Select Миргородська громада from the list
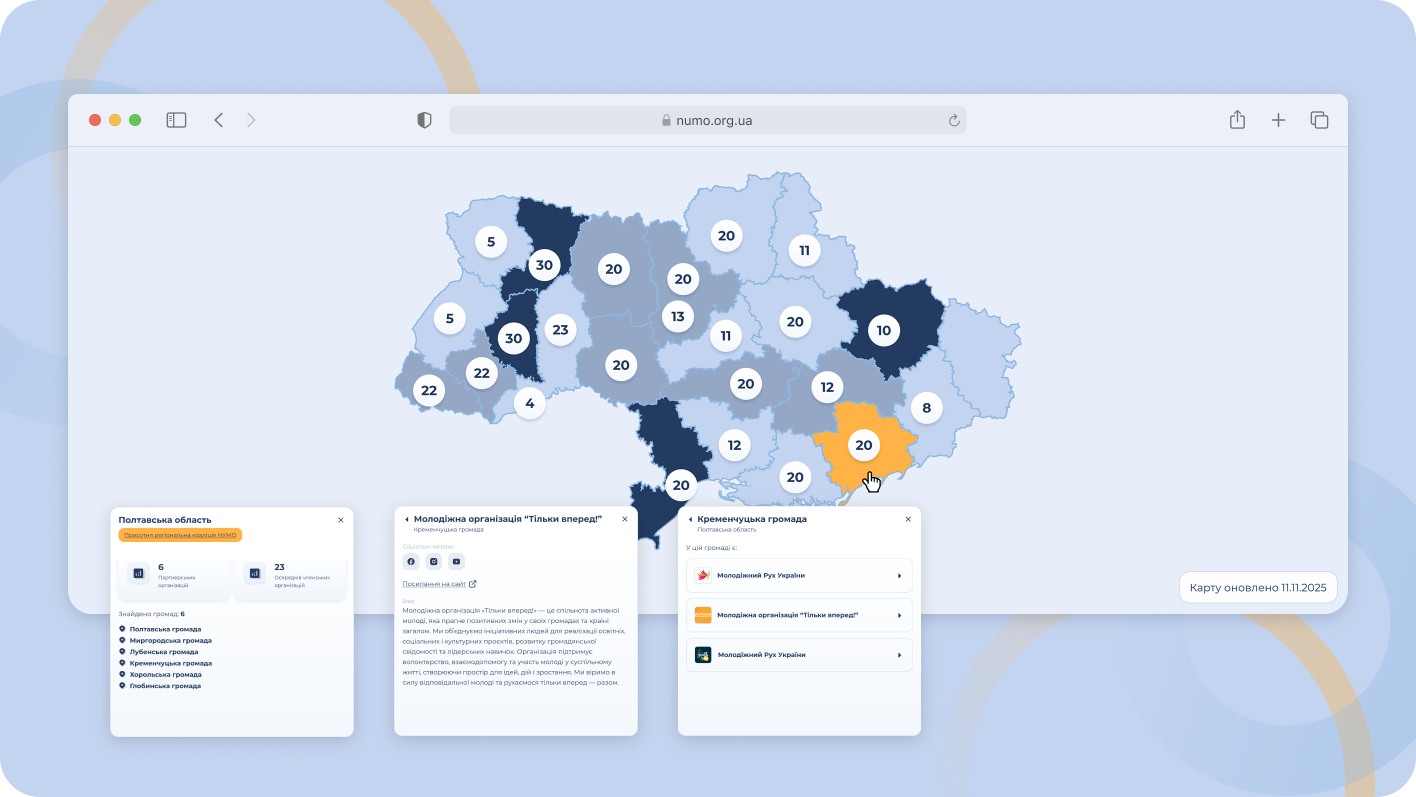This screenshot has width=1416, height=797. pos(170,640)
